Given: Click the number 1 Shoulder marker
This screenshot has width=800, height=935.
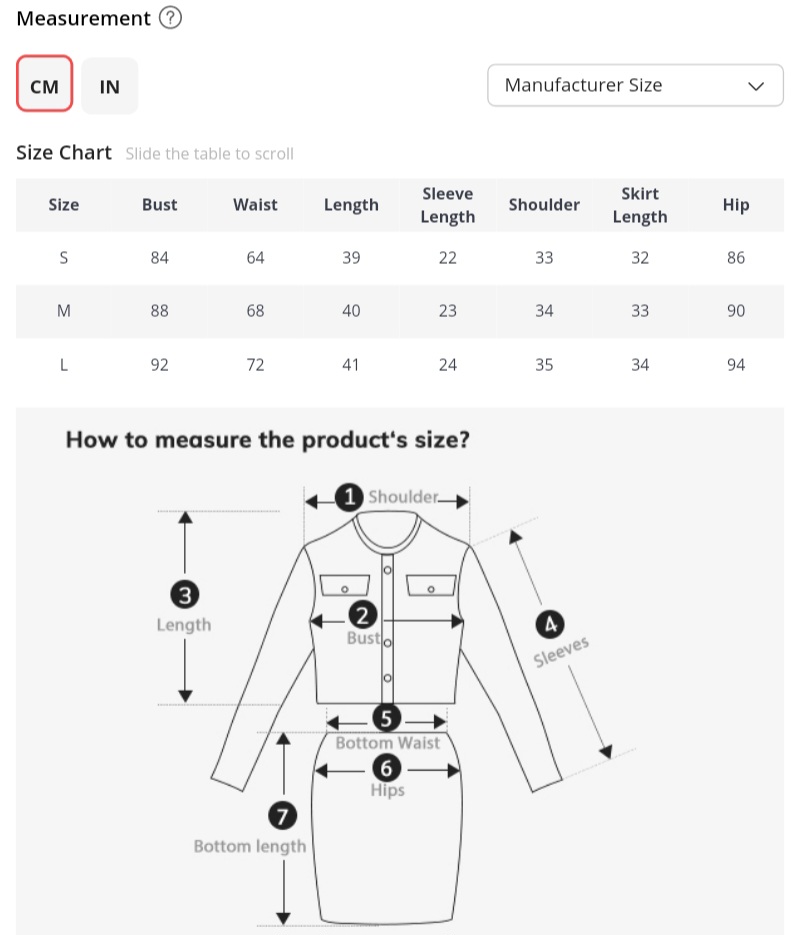Looking at the screenshot, I should [x=348, y=497].
